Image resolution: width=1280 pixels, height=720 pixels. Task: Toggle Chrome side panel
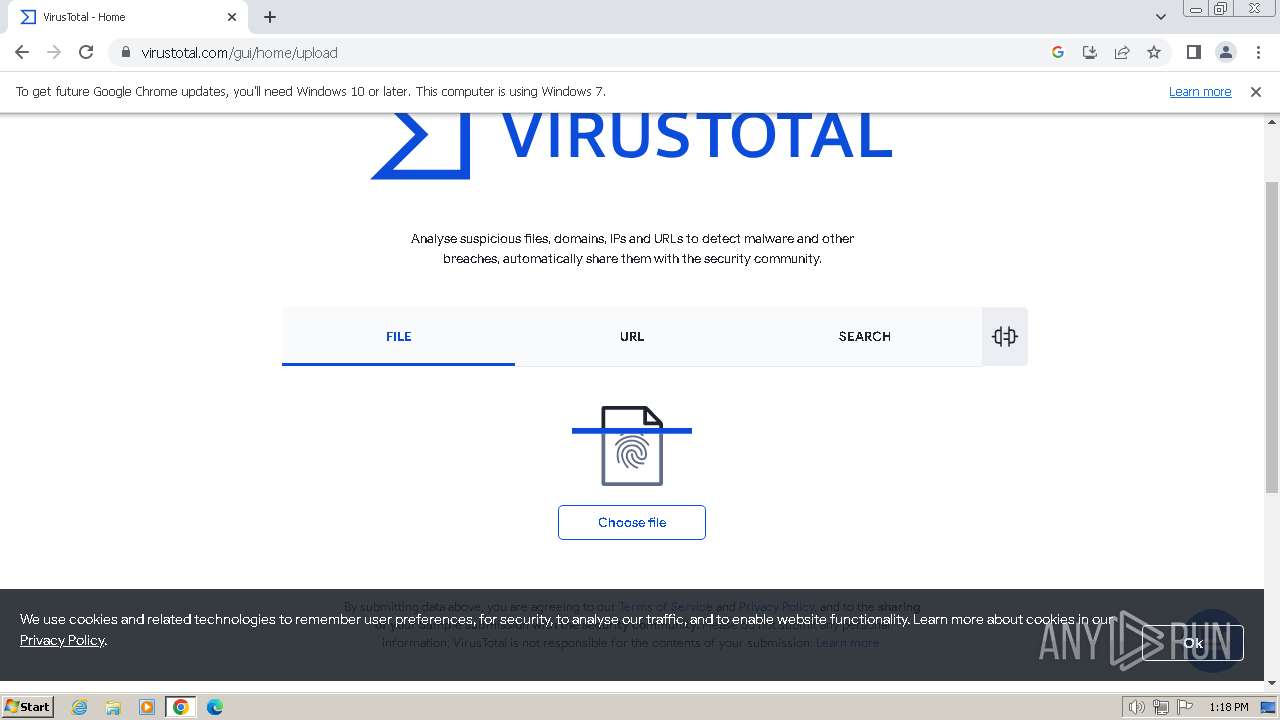click(1193, 52)
